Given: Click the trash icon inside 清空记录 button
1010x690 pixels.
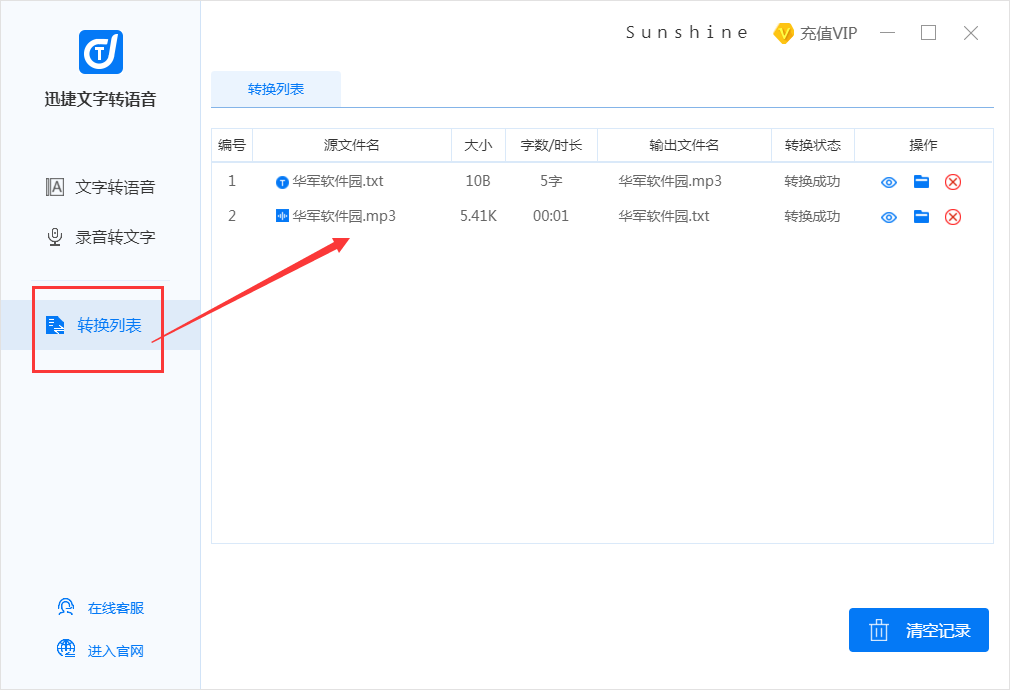Looking at the screenshot, I should (880, 630).
